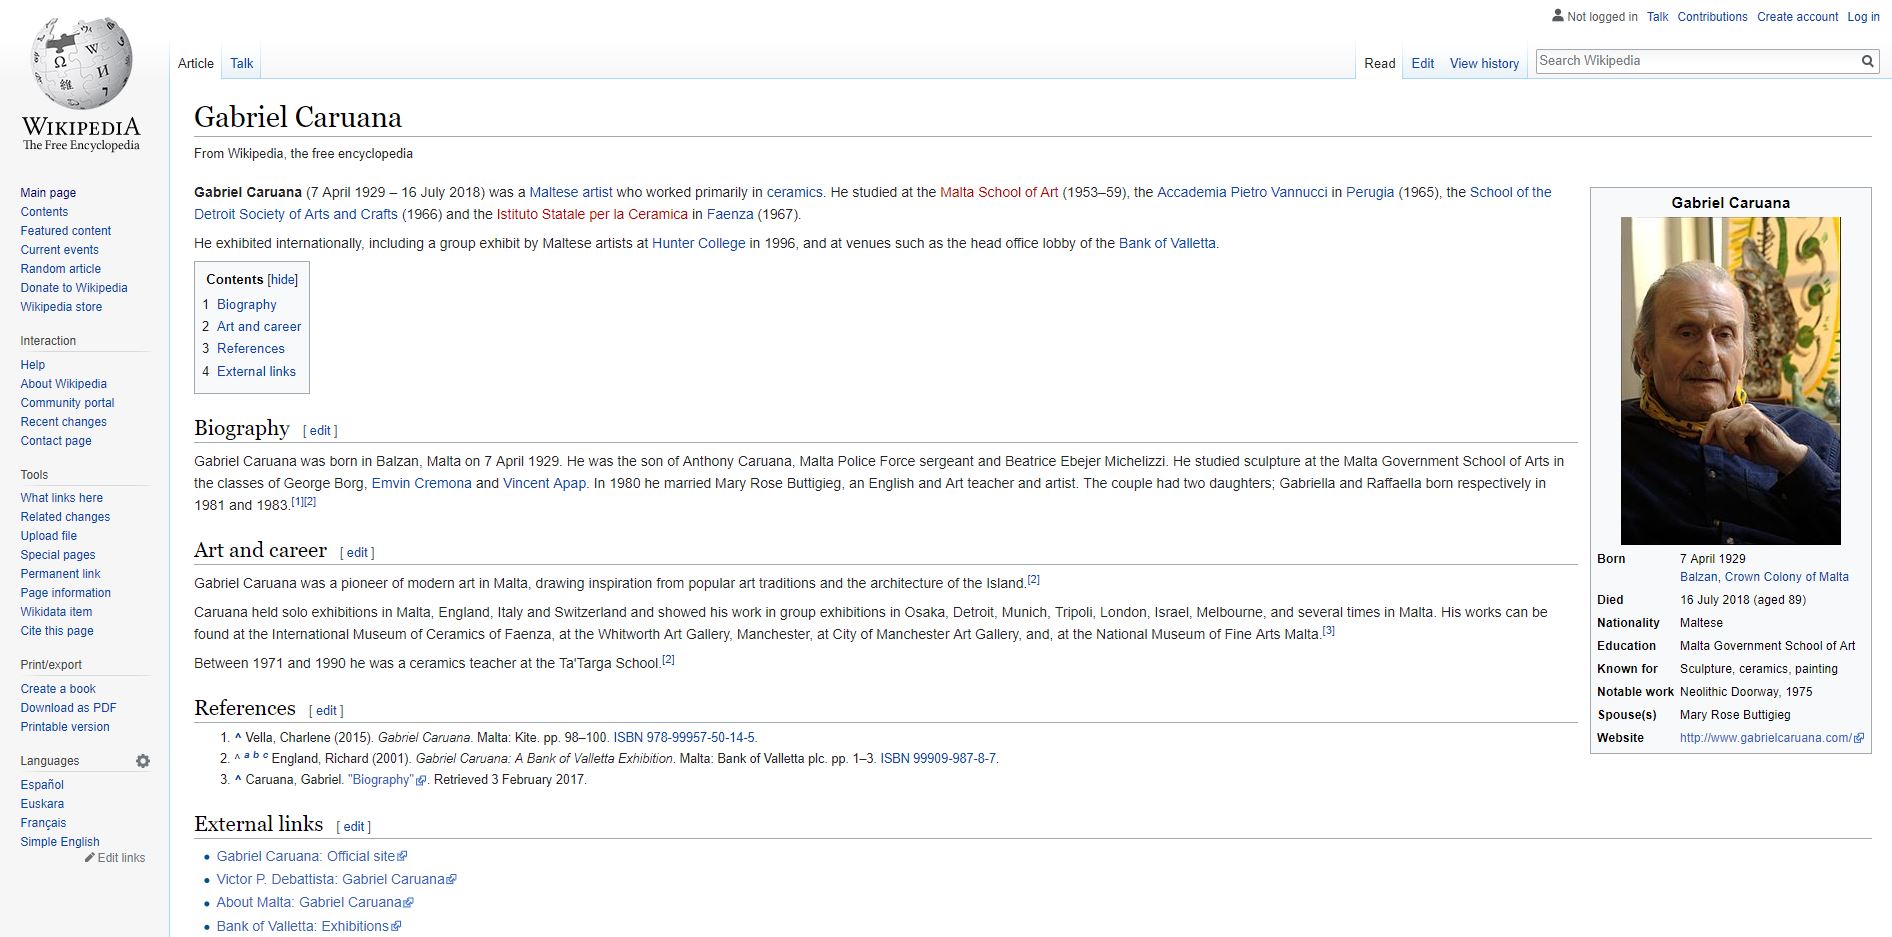Open the Edit tab for the article
Viewport: 1892px width, 937px height.
point(1422,63)
